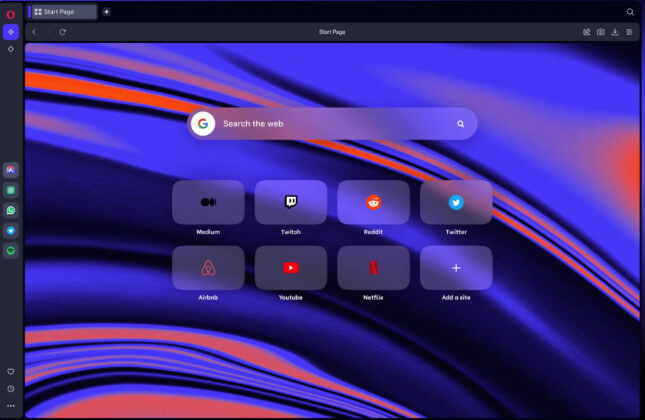Open the Opera main menu logo
The height and width of the screenshot is (420, 645).
pos(11,13)
